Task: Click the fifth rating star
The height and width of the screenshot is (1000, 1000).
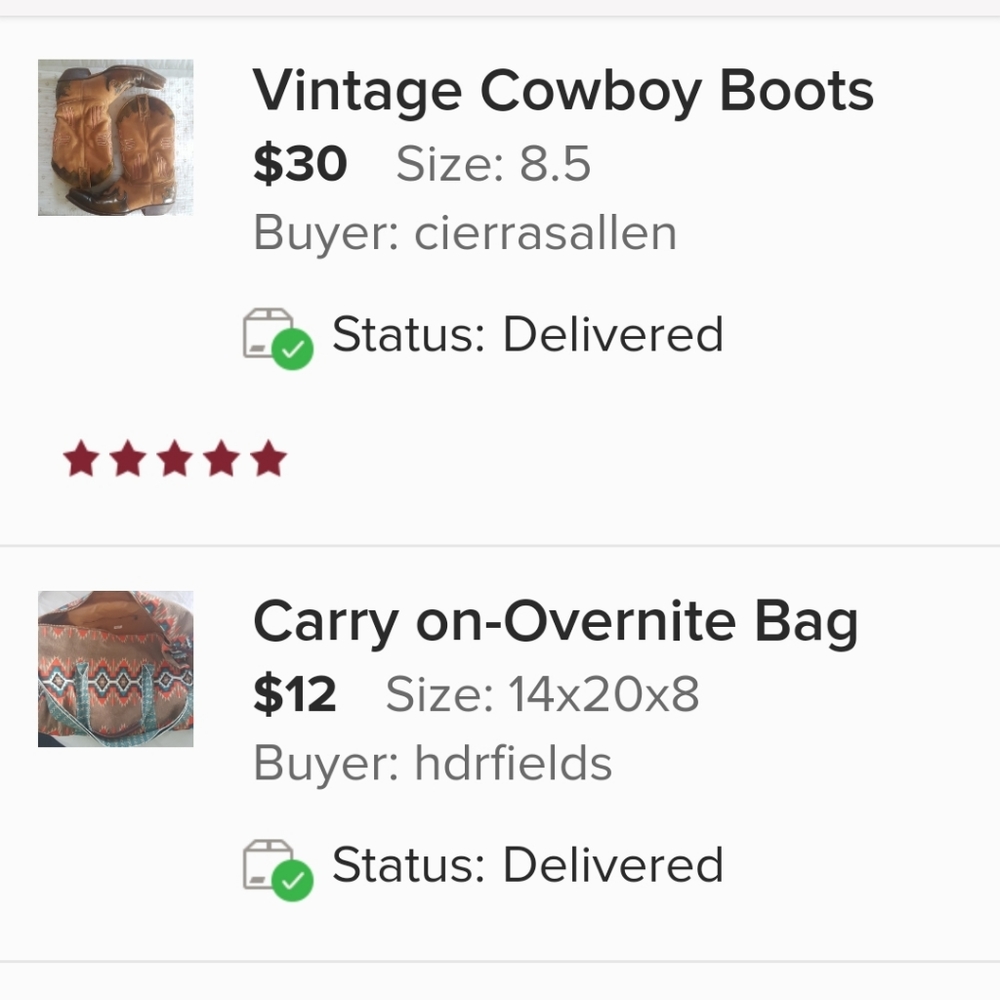Action: tap(268, 460)
